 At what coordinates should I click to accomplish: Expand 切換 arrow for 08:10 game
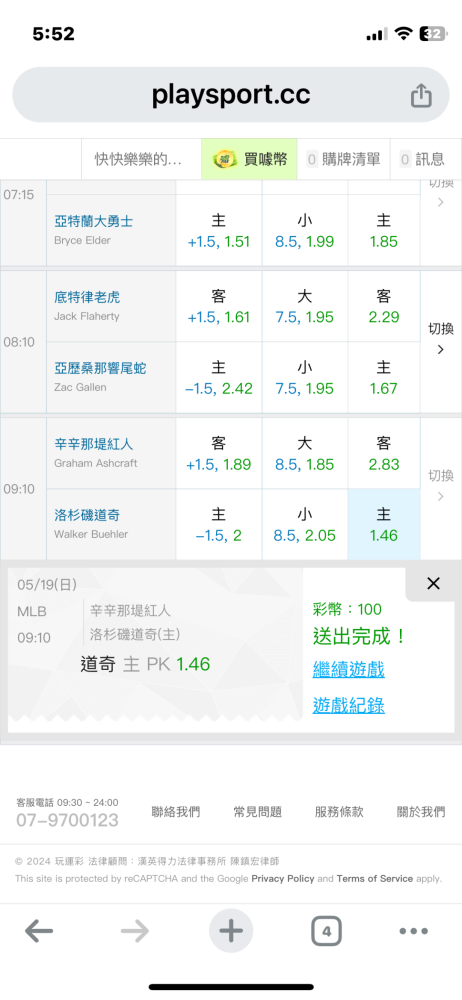coord(440,339)
